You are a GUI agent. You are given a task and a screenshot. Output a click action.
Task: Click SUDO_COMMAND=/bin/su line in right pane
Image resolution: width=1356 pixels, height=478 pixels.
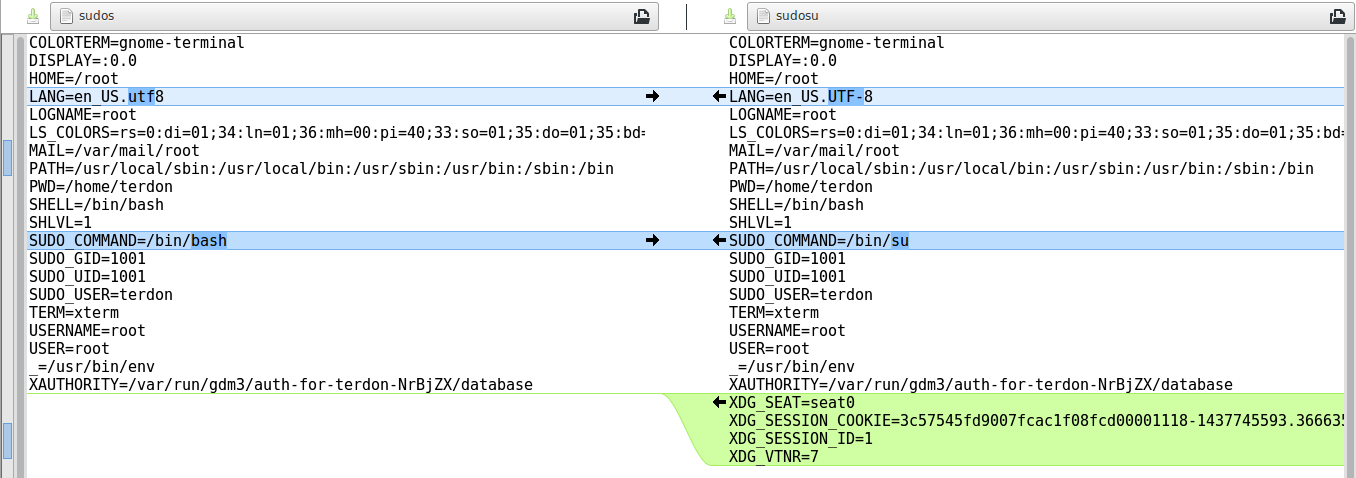(819, 241)
